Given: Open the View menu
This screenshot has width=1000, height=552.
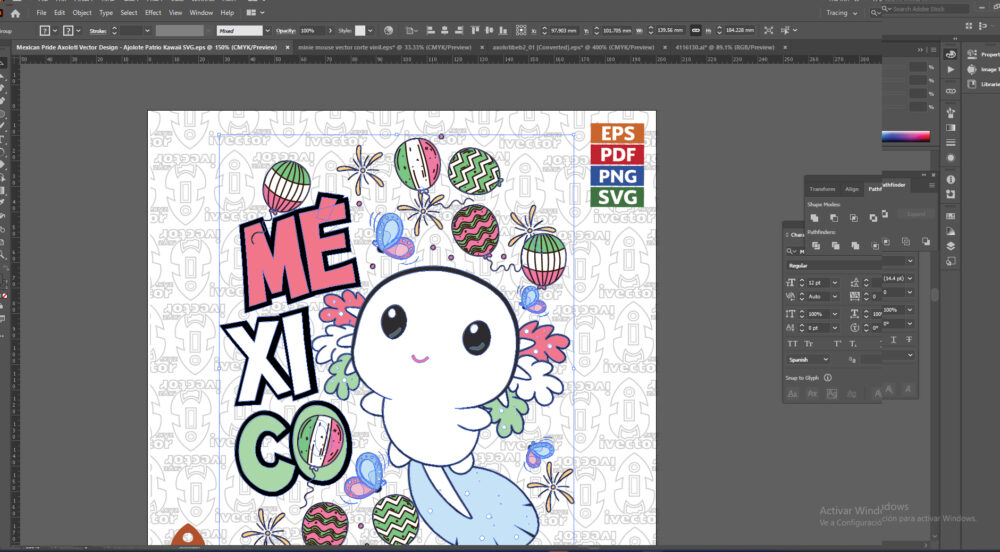Looking at the screenshot, I should 175,13.
